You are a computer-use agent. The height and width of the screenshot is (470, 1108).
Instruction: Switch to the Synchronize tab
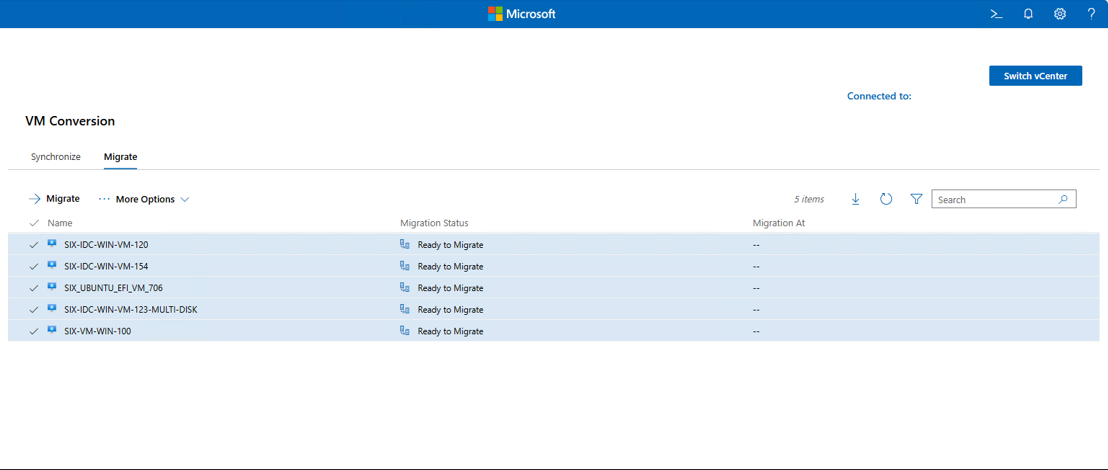tap(56, 156)
